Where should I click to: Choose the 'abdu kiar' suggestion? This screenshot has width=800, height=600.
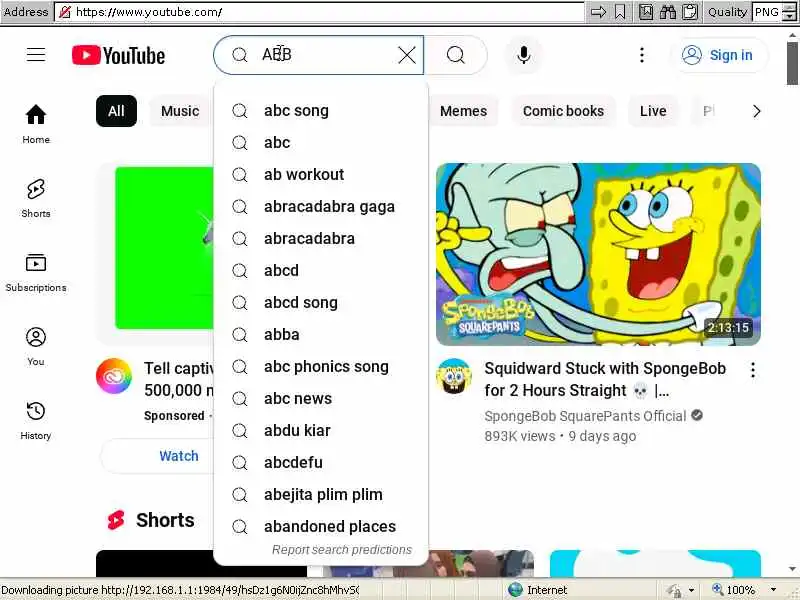click(x=321, y=431)
